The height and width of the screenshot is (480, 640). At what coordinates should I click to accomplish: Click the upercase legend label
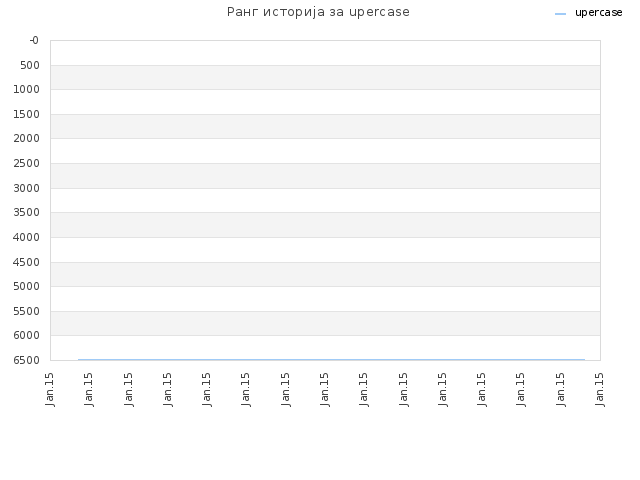coord(598,13)
